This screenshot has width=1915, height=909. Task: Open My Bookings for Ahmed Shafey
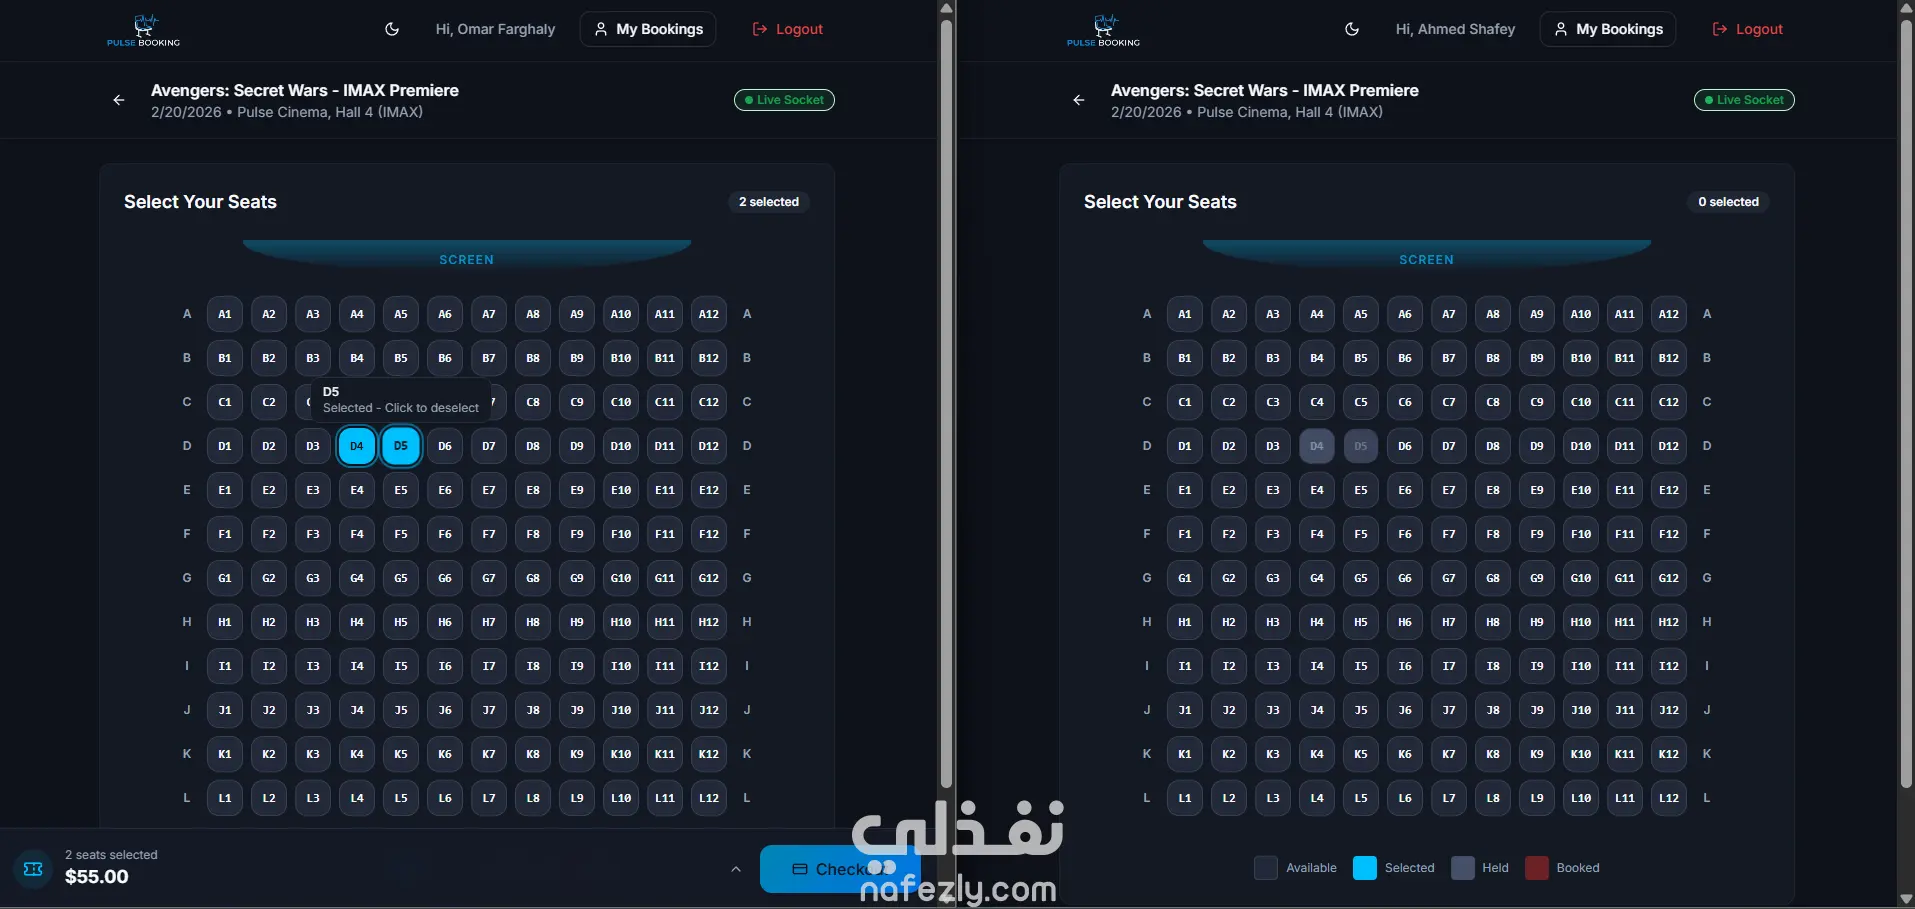point(1608,29)
